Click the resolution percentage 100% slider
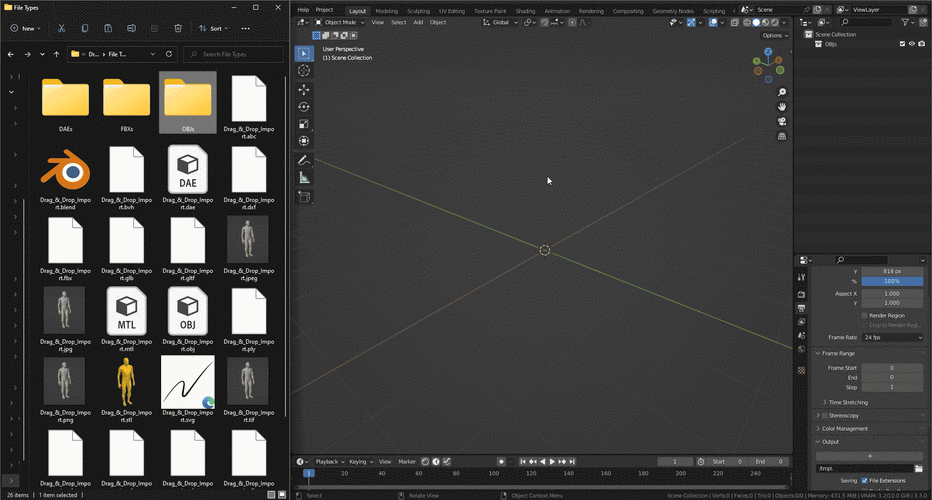This screenshot has height=500, width=932. coord(892,281)
